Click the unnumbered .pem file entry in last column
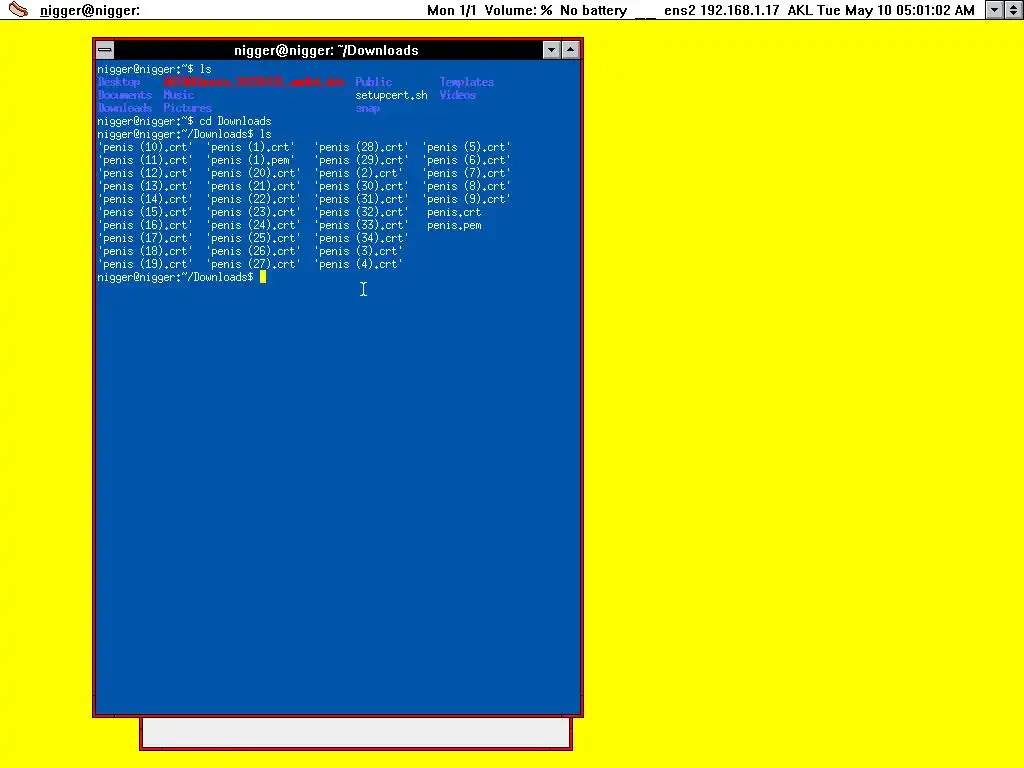Viewport: 1024px width, 768px height. (x=454, y=226)
